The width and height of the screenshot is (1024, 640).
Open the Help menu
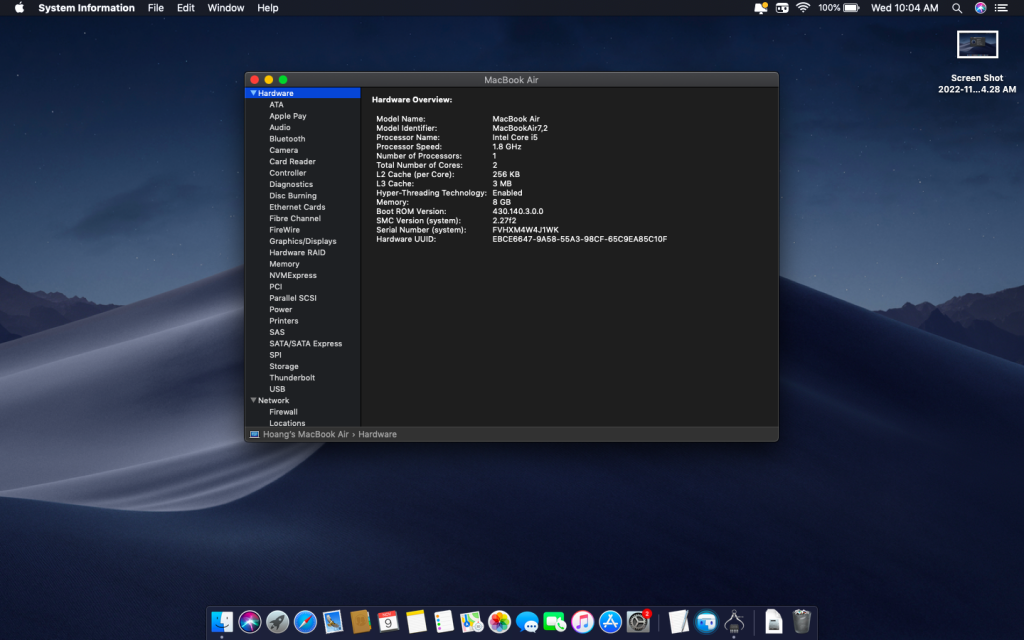[x=268, y=8]
